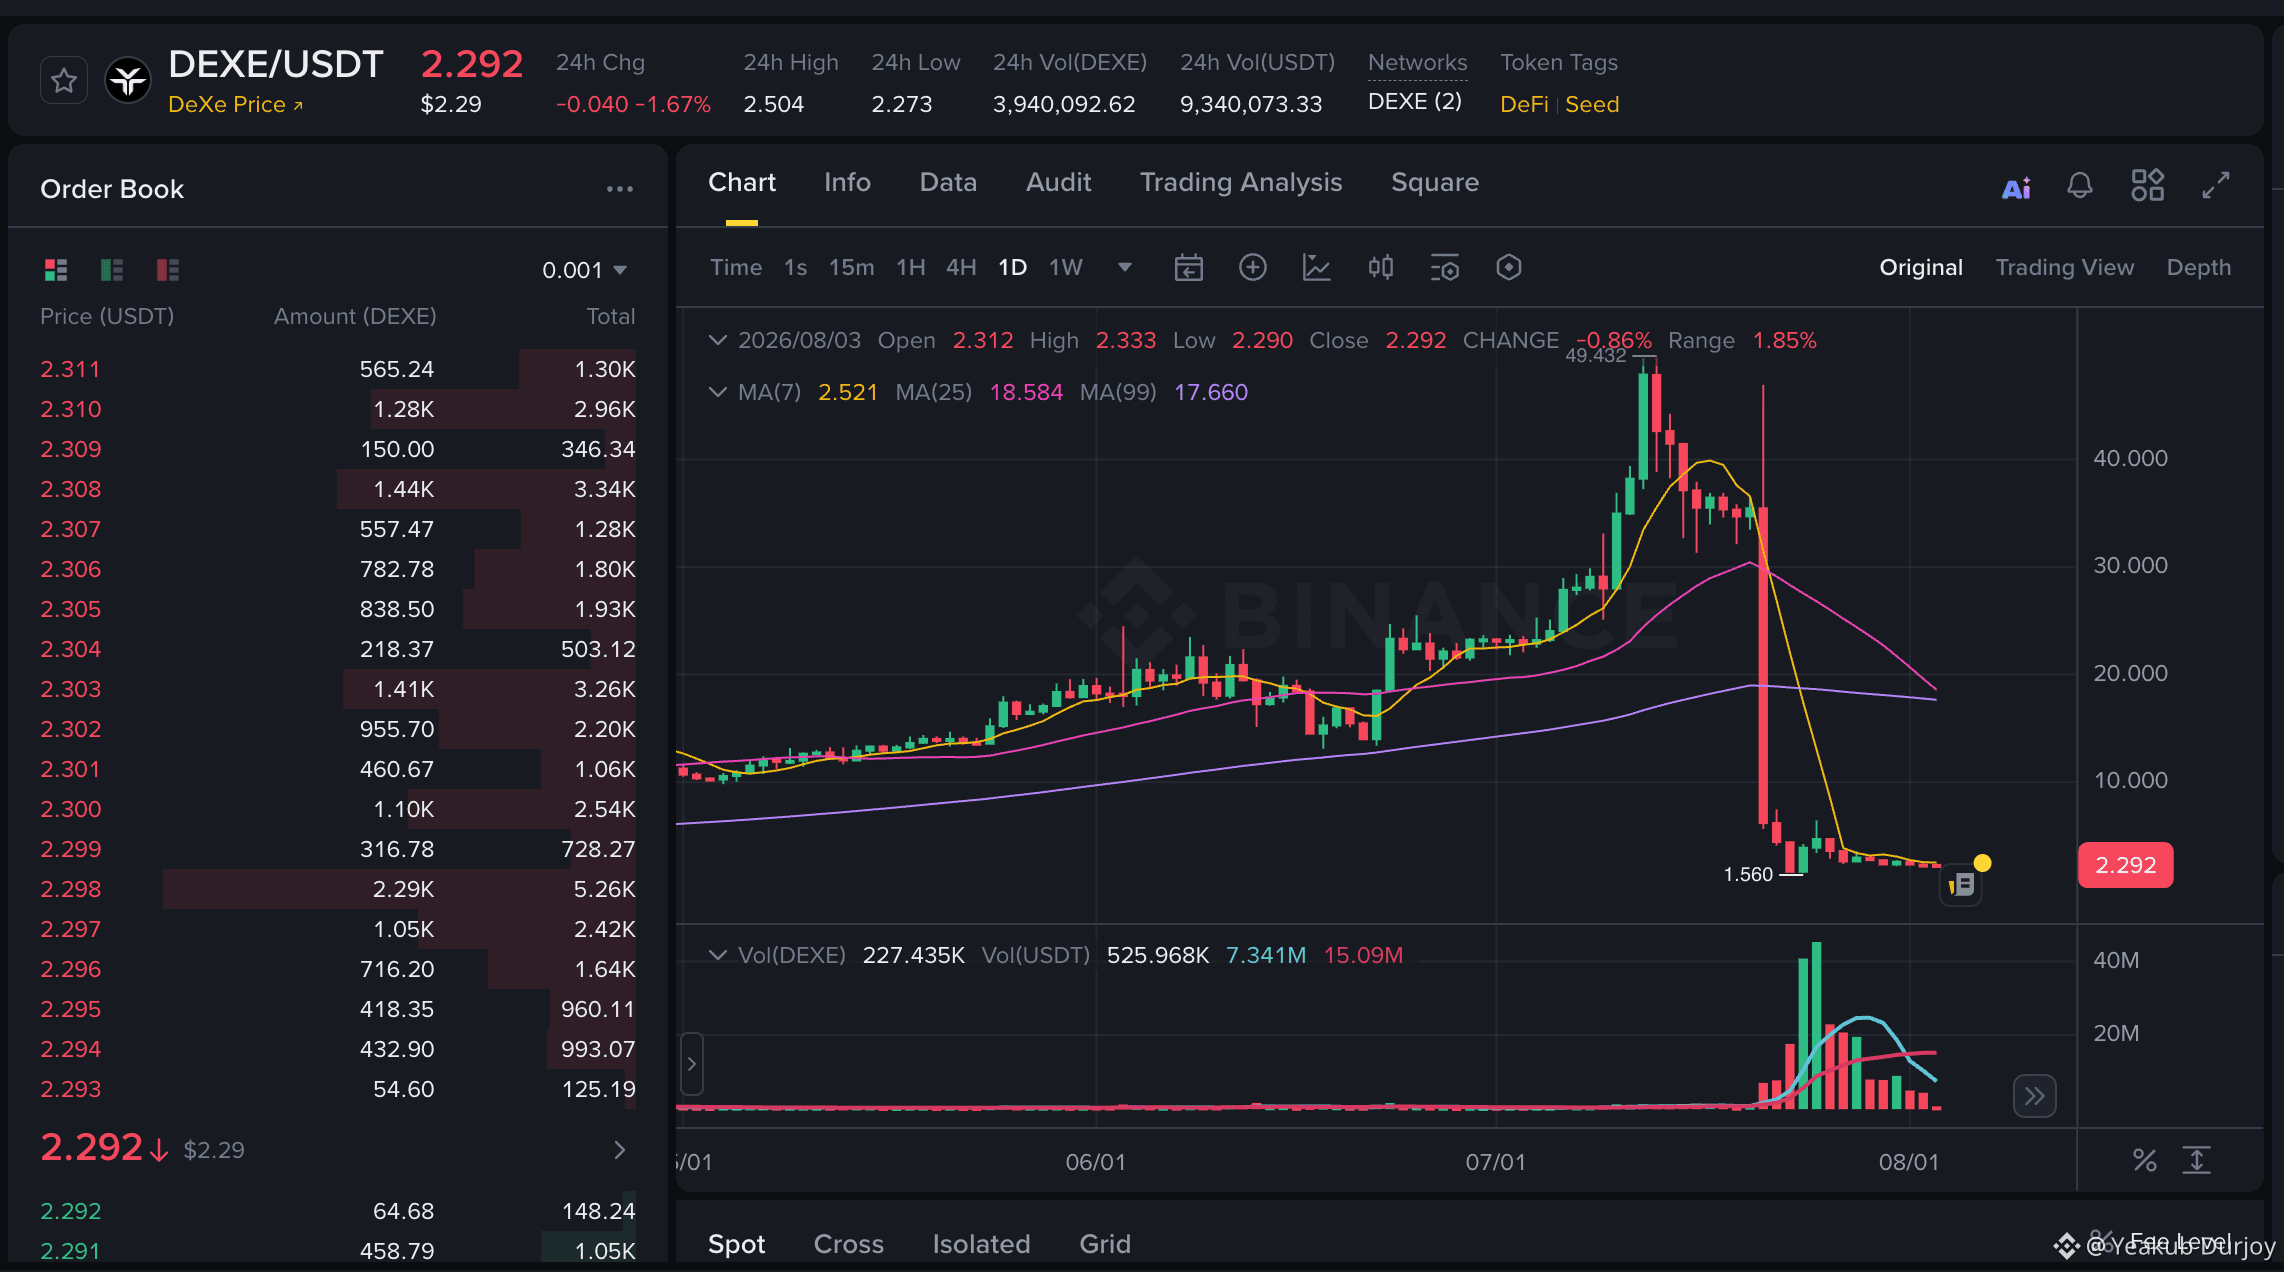The image size is (2284, 1272).
Task: Select the Spot trading tab
Action: 736,1244
